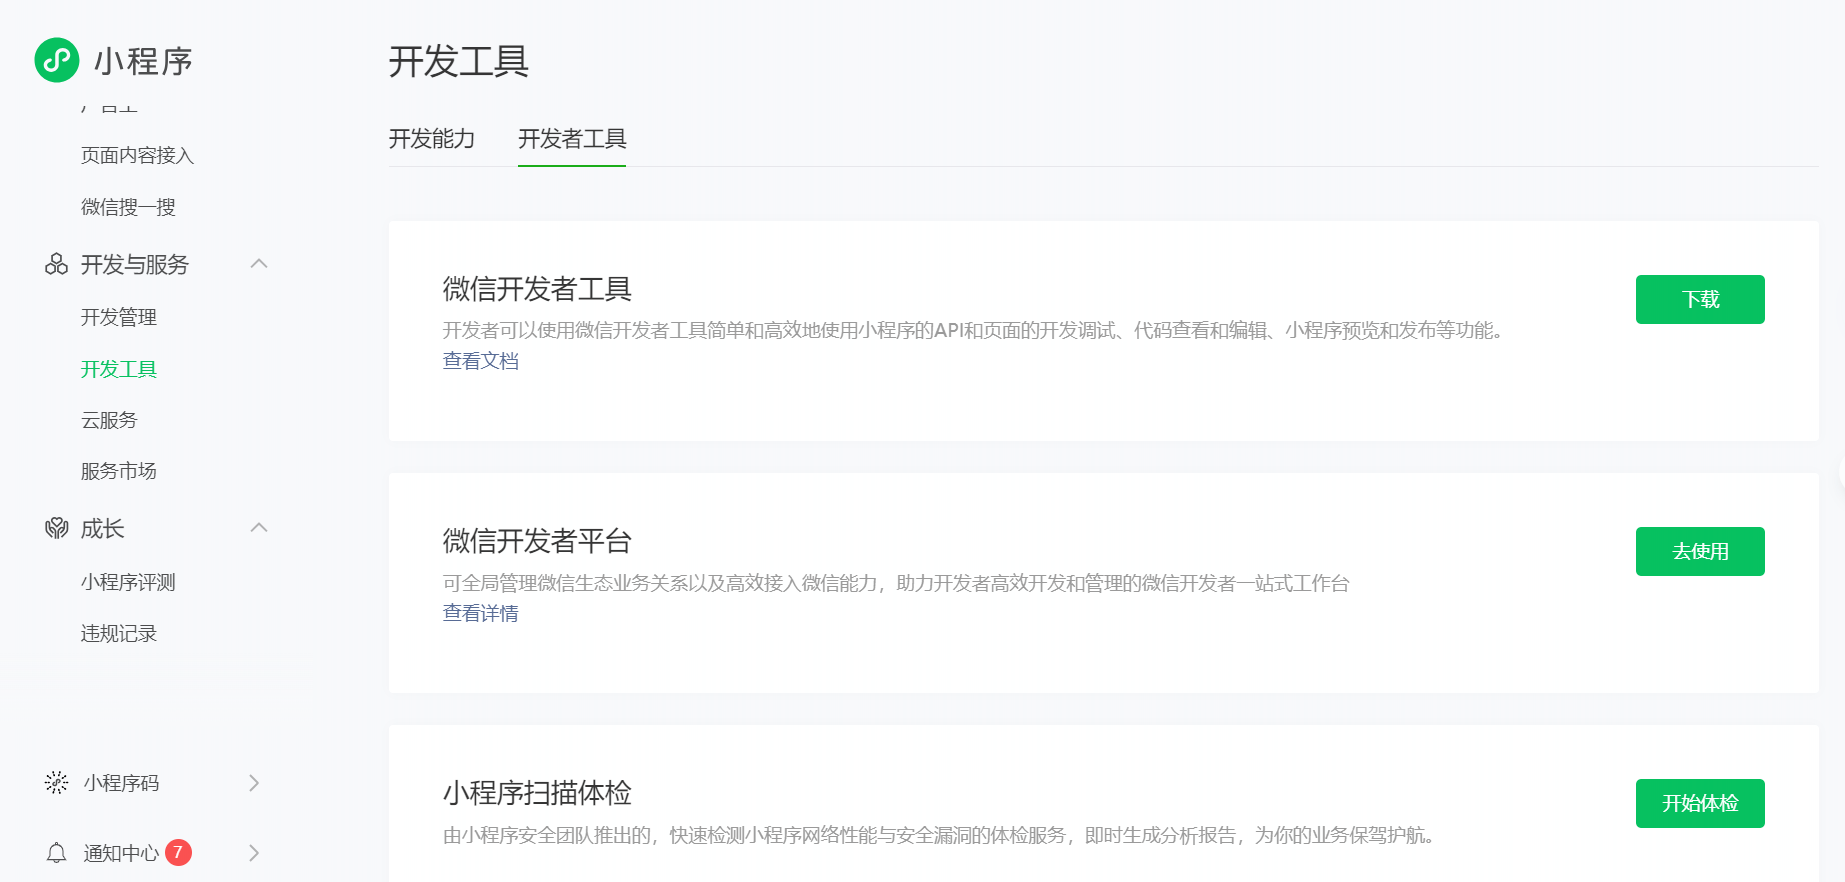Click the 开始体检 button

tap(1700, 803)
